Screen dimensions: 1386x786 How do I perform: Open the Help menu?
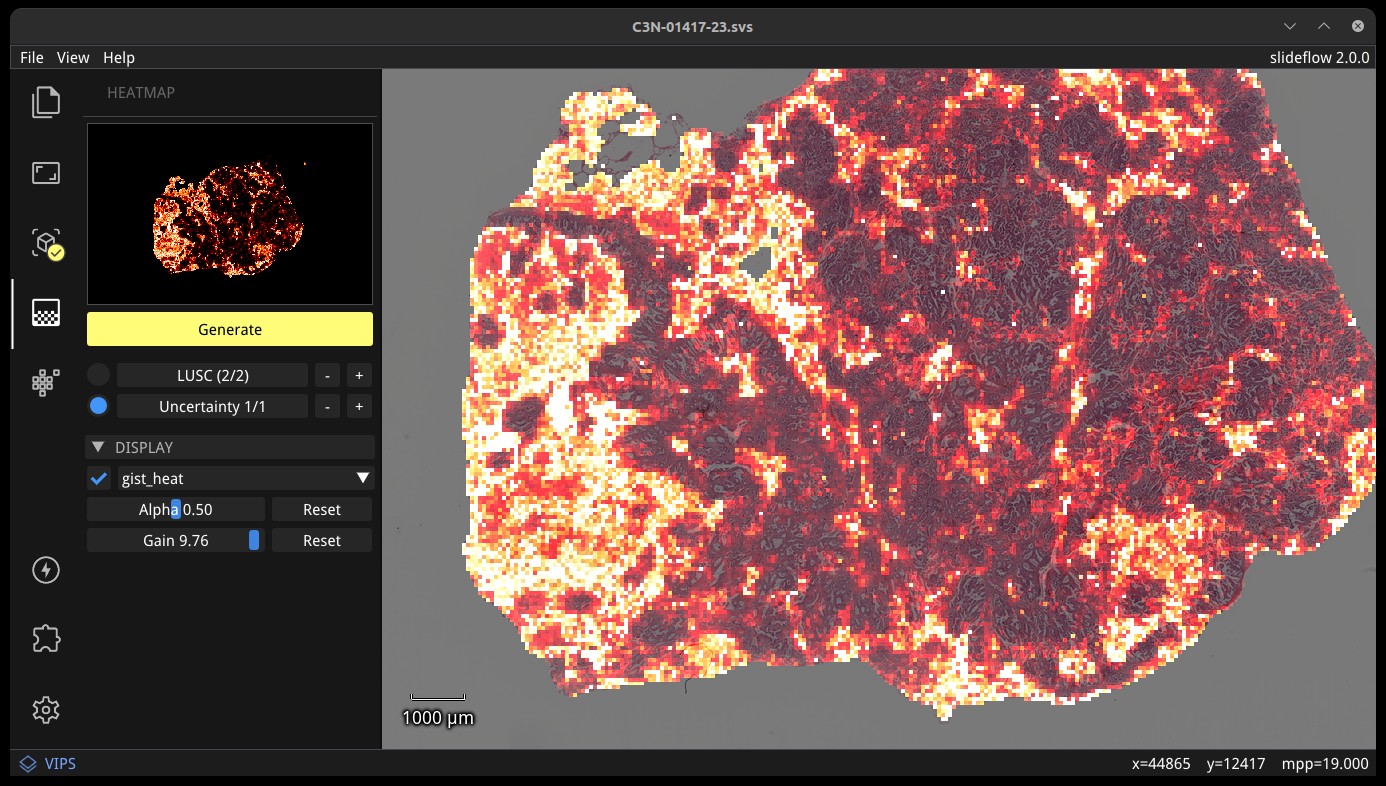[119, 58]
